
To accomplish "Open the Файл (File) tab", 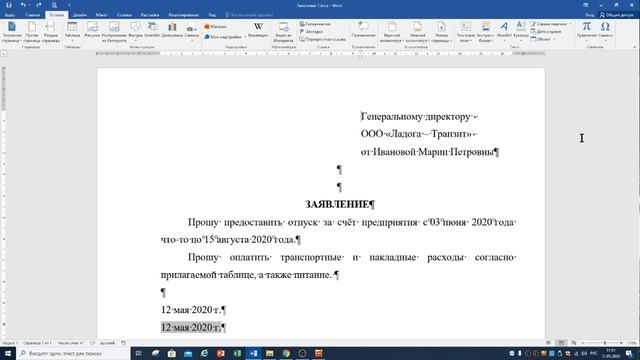I will 10,15.
